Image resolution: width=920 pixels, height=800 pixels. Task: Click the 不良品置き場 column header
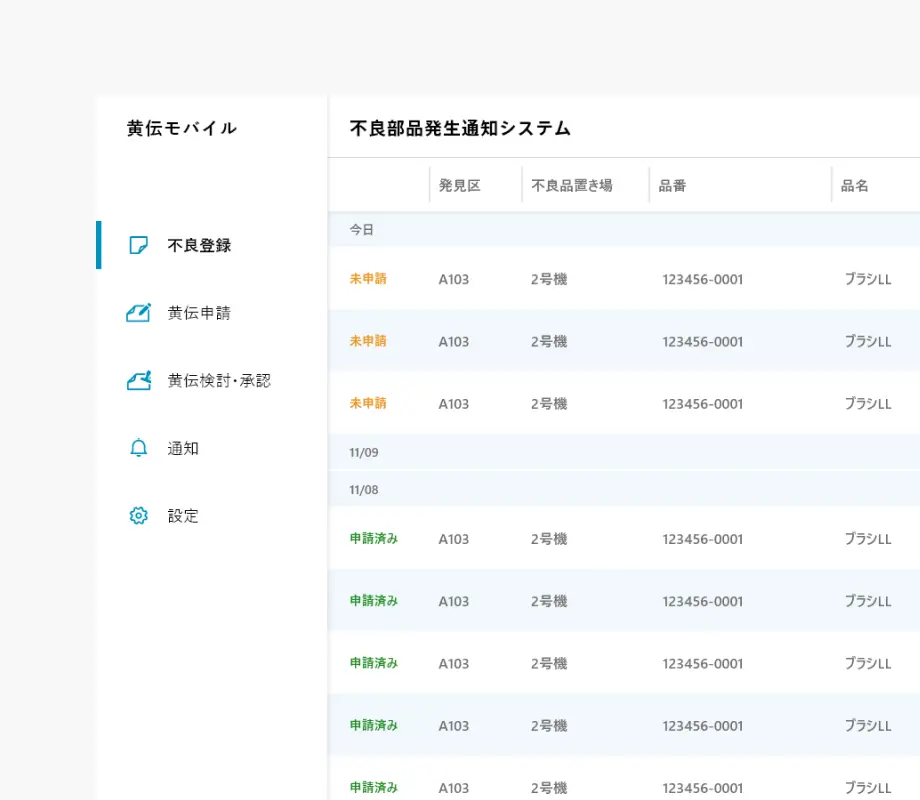pos(572,186)
